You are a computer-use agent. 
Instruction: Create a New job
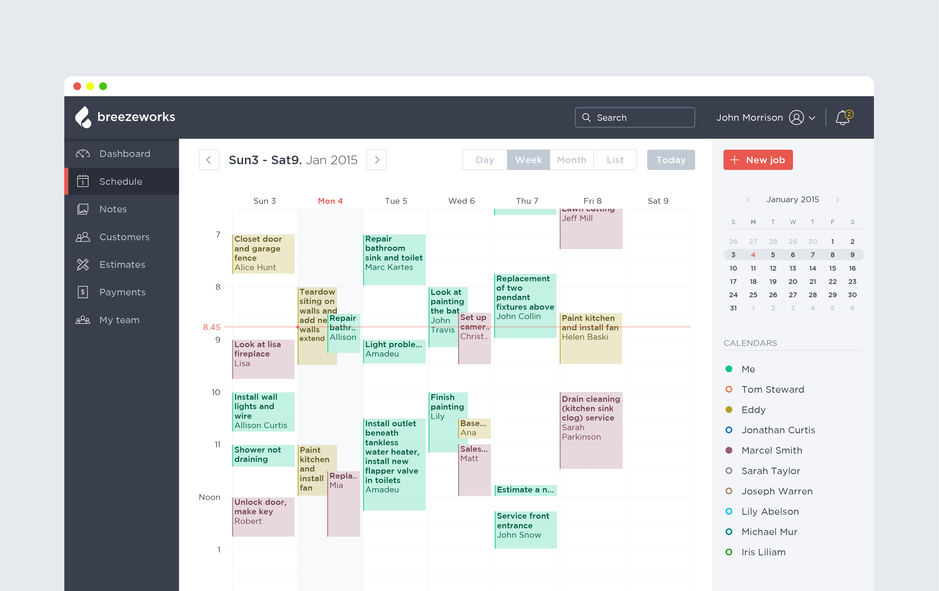pyautogui.click(x=758, y=160)
